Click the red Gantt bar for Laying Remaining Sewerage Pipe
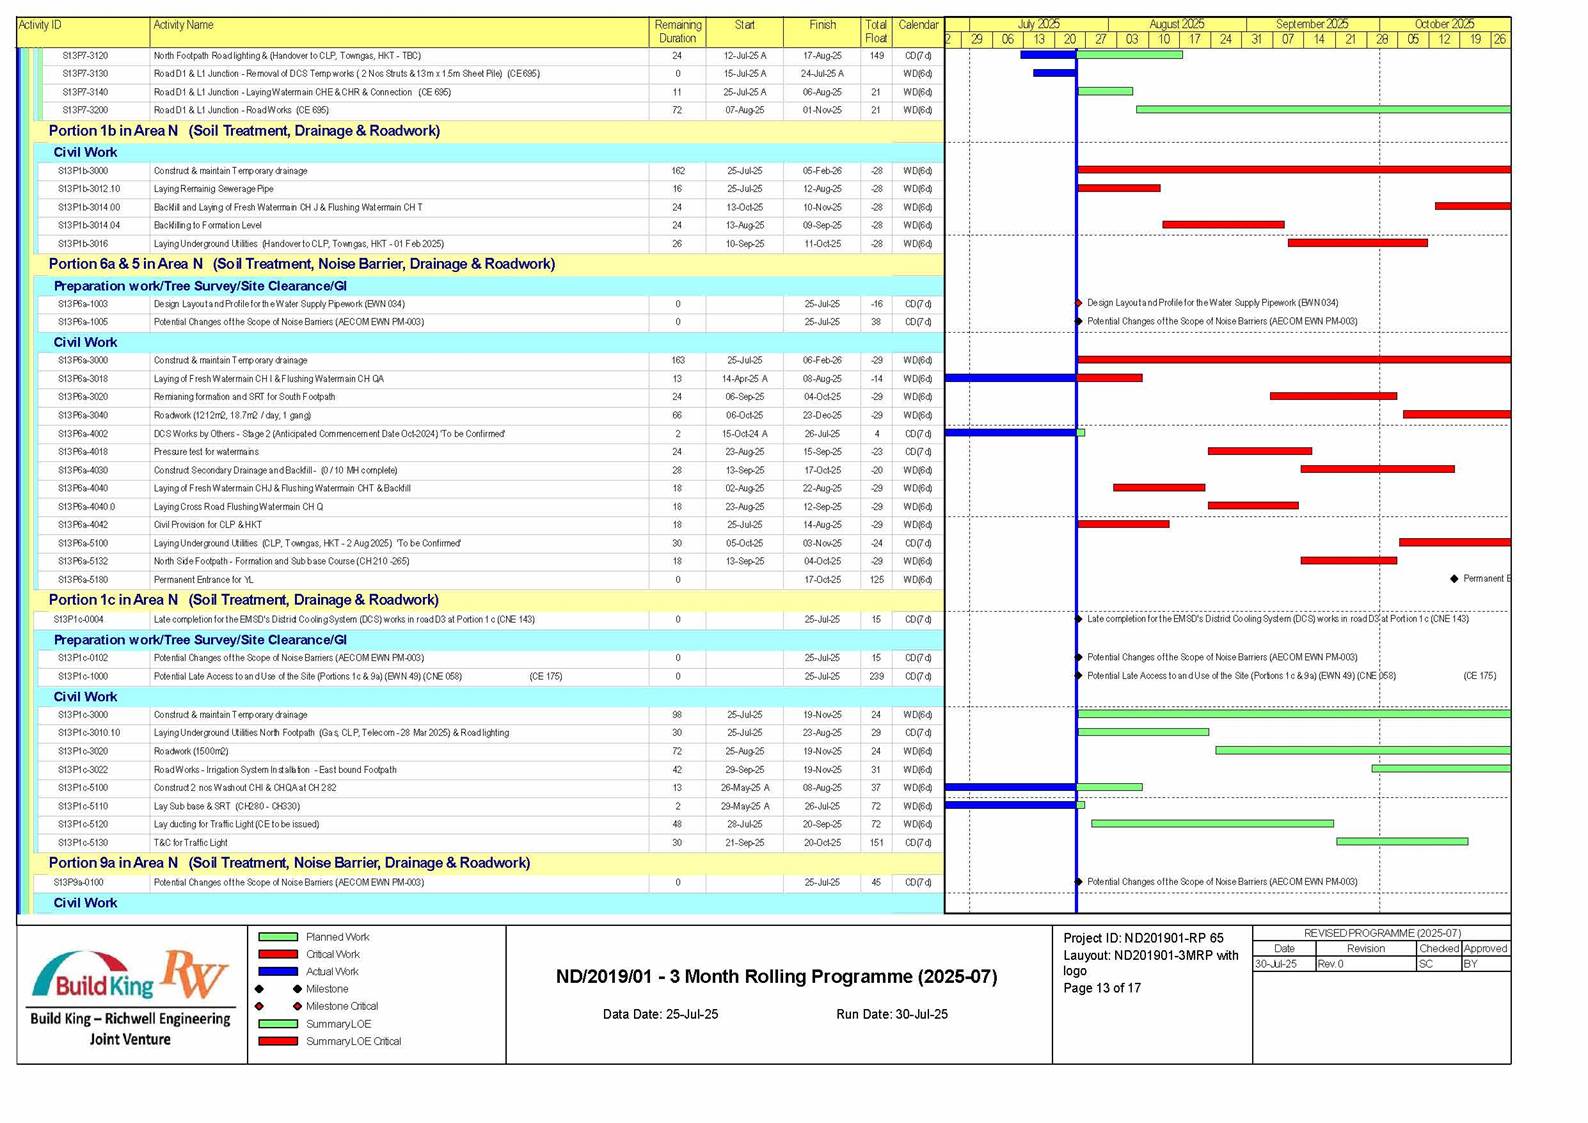Viewport: 1588px width, 1123px height. [x=1119, y=188]
